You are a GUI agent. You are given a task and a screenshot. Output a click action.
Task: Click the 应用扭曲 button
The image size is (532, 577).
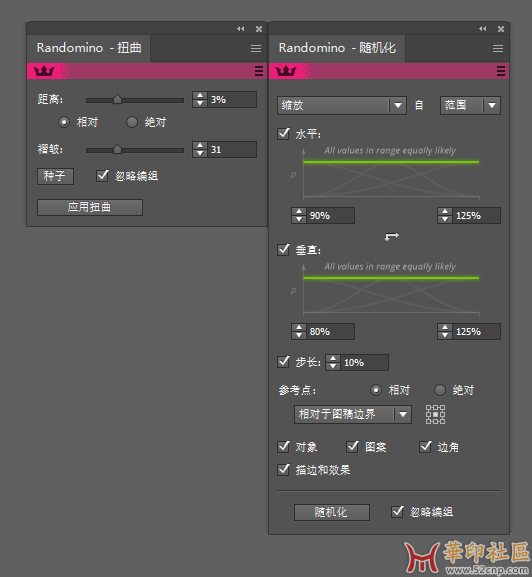[90, 207]
